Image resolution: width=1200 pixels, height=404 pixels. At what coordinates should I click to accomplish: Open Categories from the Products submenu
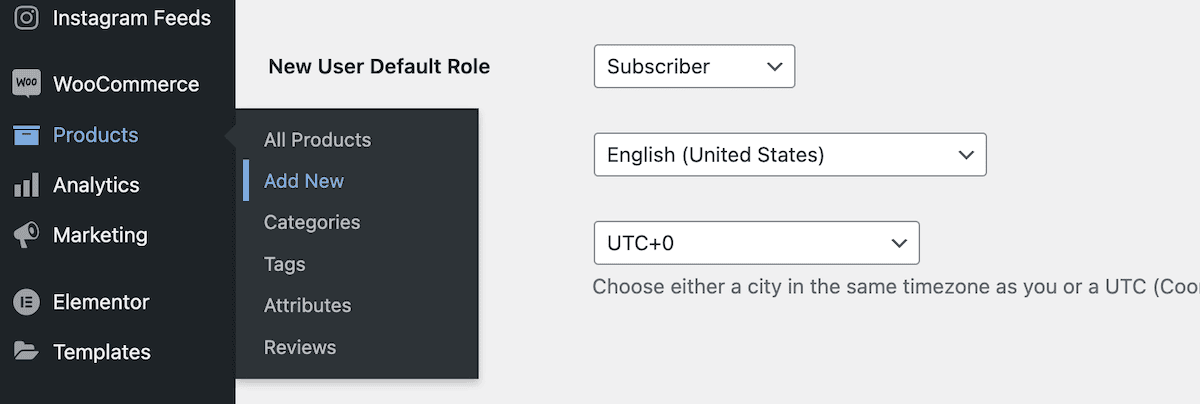coord(312,222)
